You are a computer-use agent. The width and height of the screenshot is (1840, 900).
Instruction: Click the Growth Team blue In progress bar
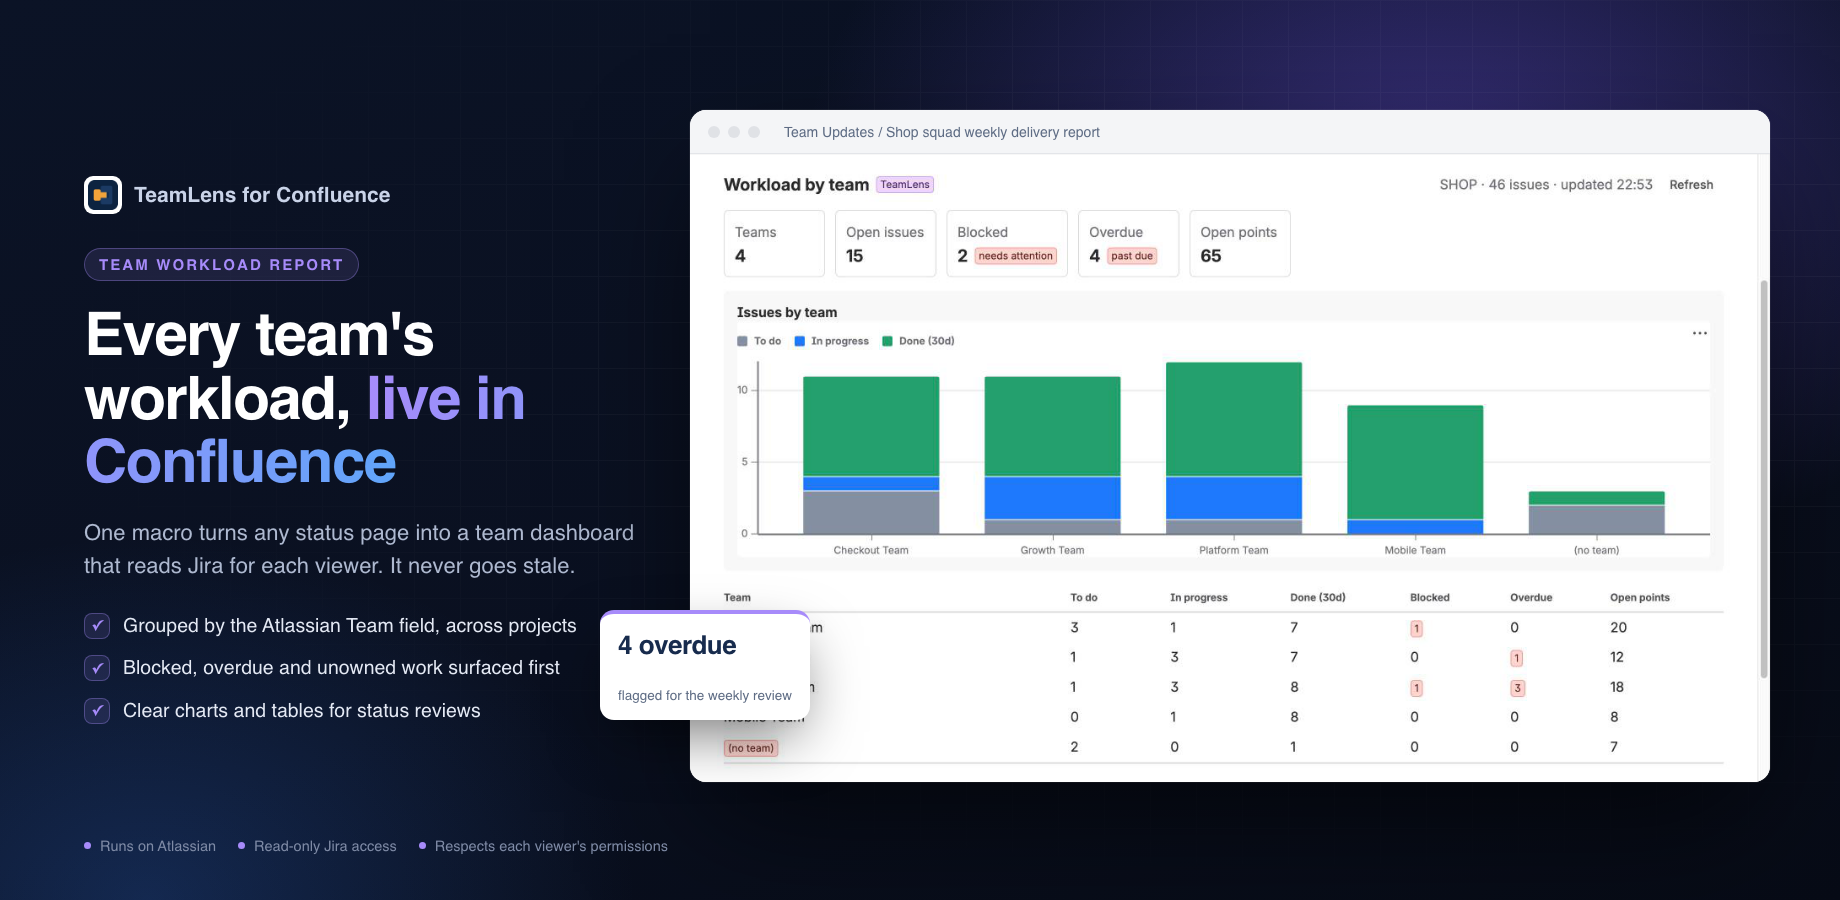(1052, 498)
